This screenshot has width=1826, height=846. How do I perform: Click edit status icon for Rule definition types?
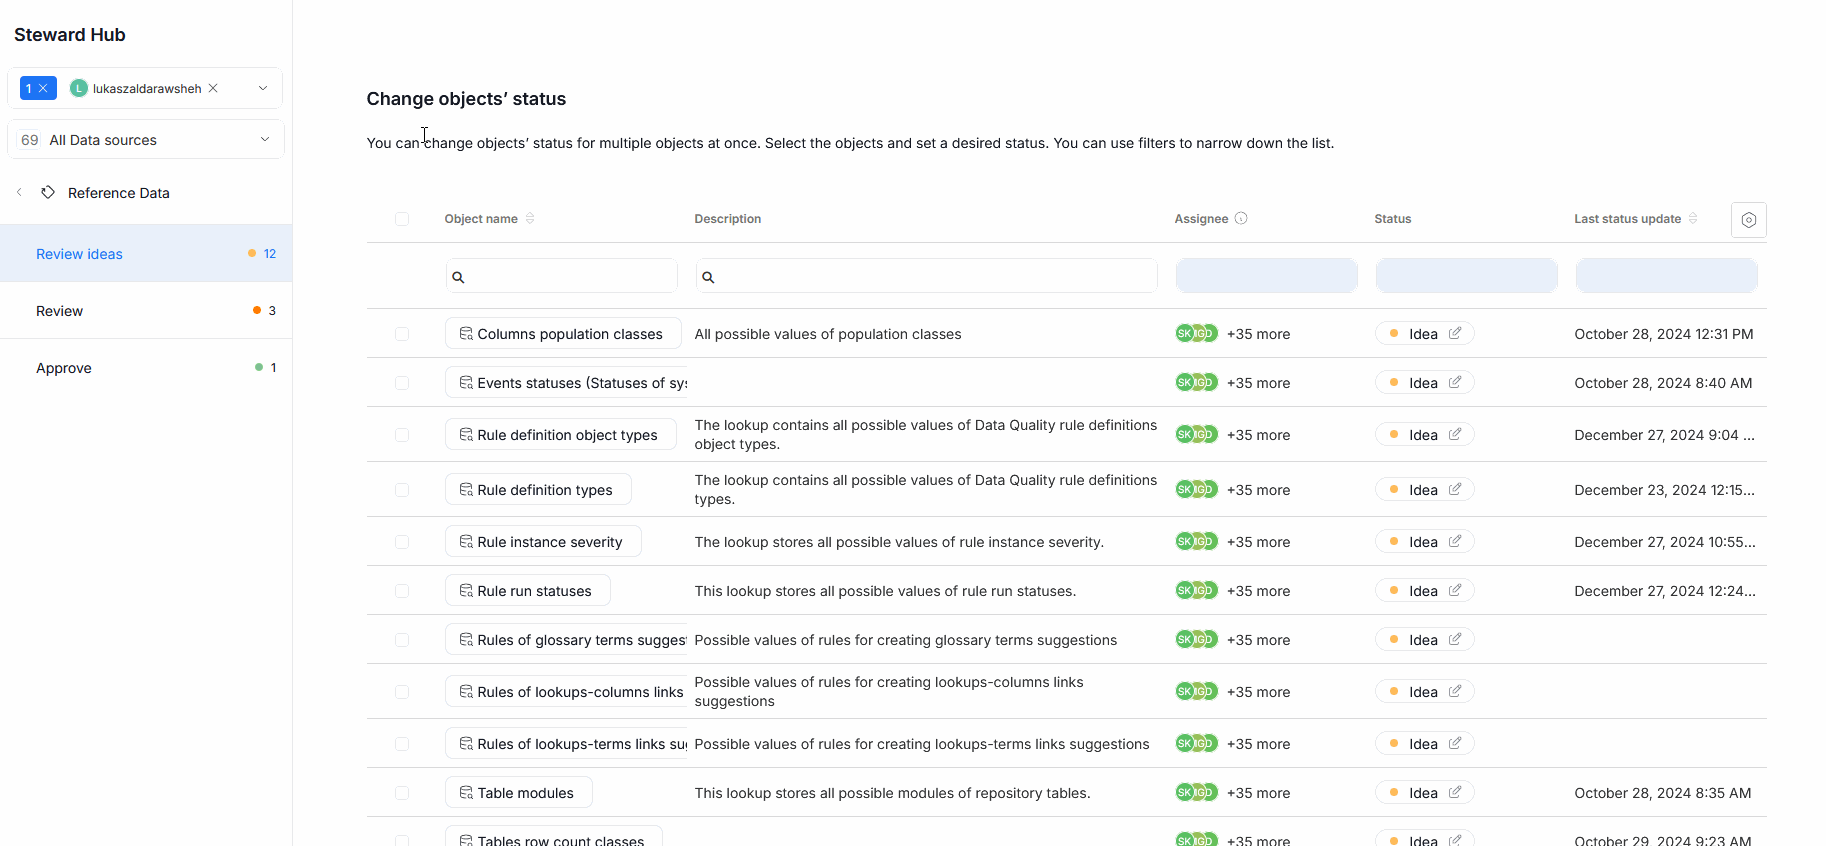click(1455, 489)
